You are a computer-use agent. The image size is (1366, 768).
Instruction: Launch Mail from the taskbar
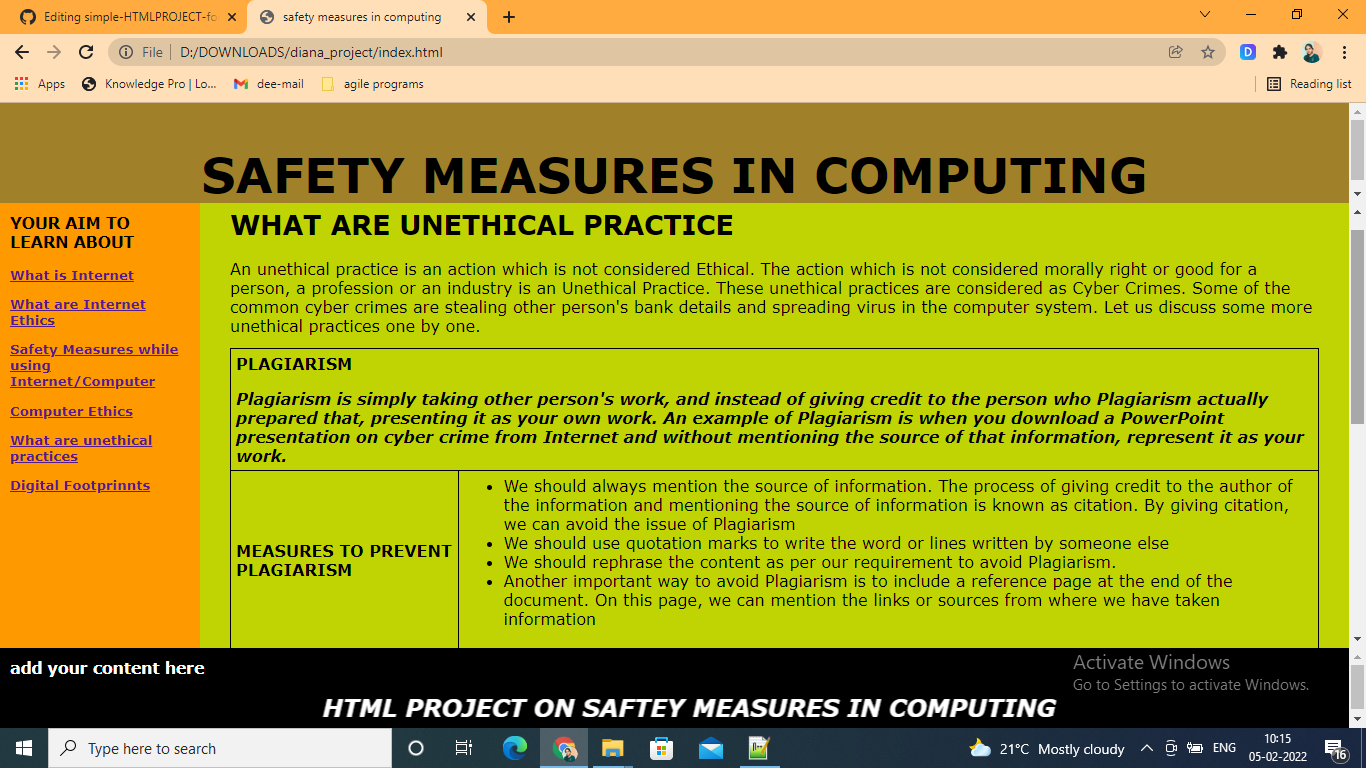710,748
